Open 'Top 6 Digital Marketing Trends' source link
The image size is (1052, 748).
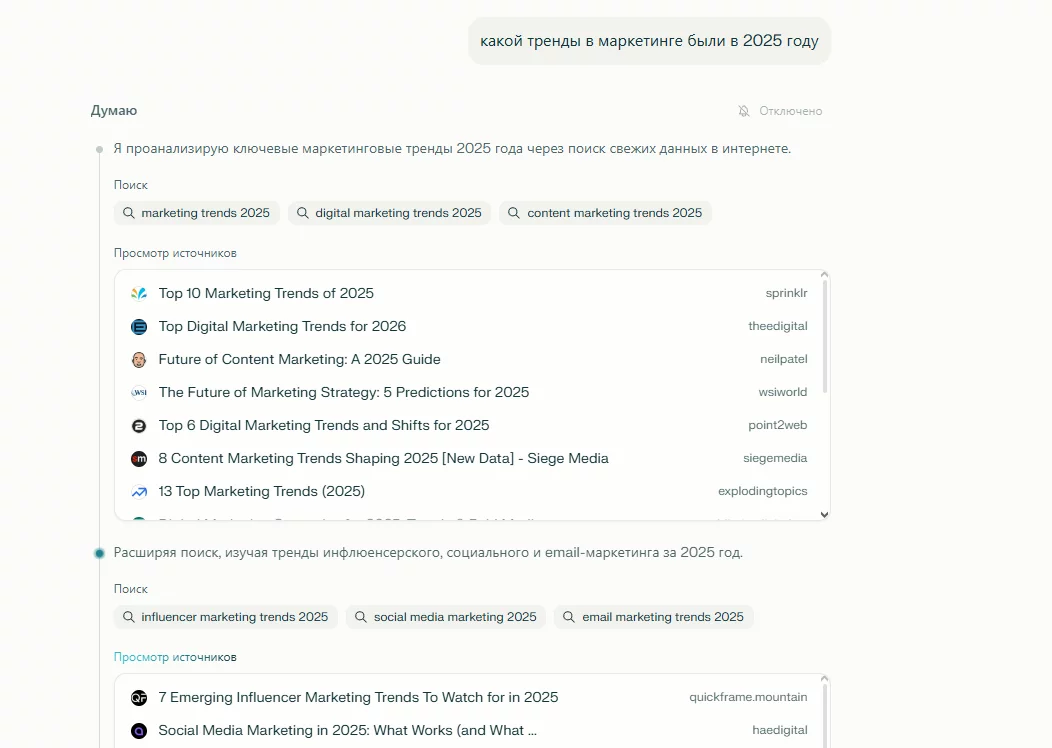324,426
